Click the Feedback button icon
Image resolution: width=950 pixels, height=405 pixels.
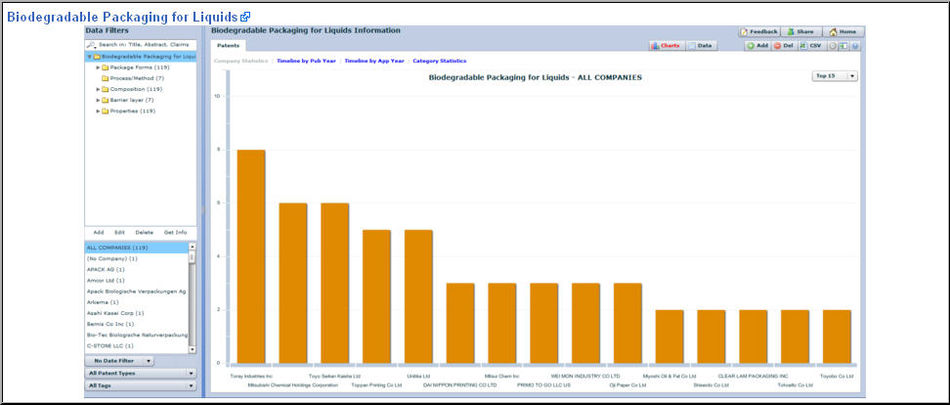746,32
